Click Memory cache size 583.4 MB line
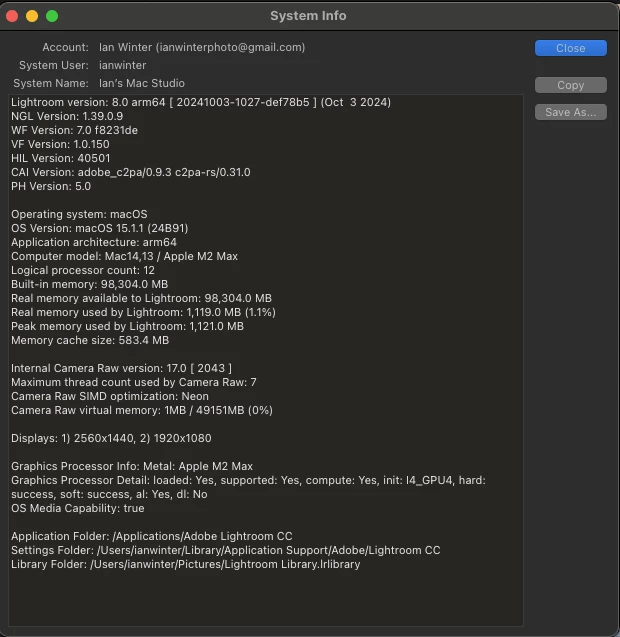Image resolution: width=620 pixels, height=637 pixels. [90, 340]
